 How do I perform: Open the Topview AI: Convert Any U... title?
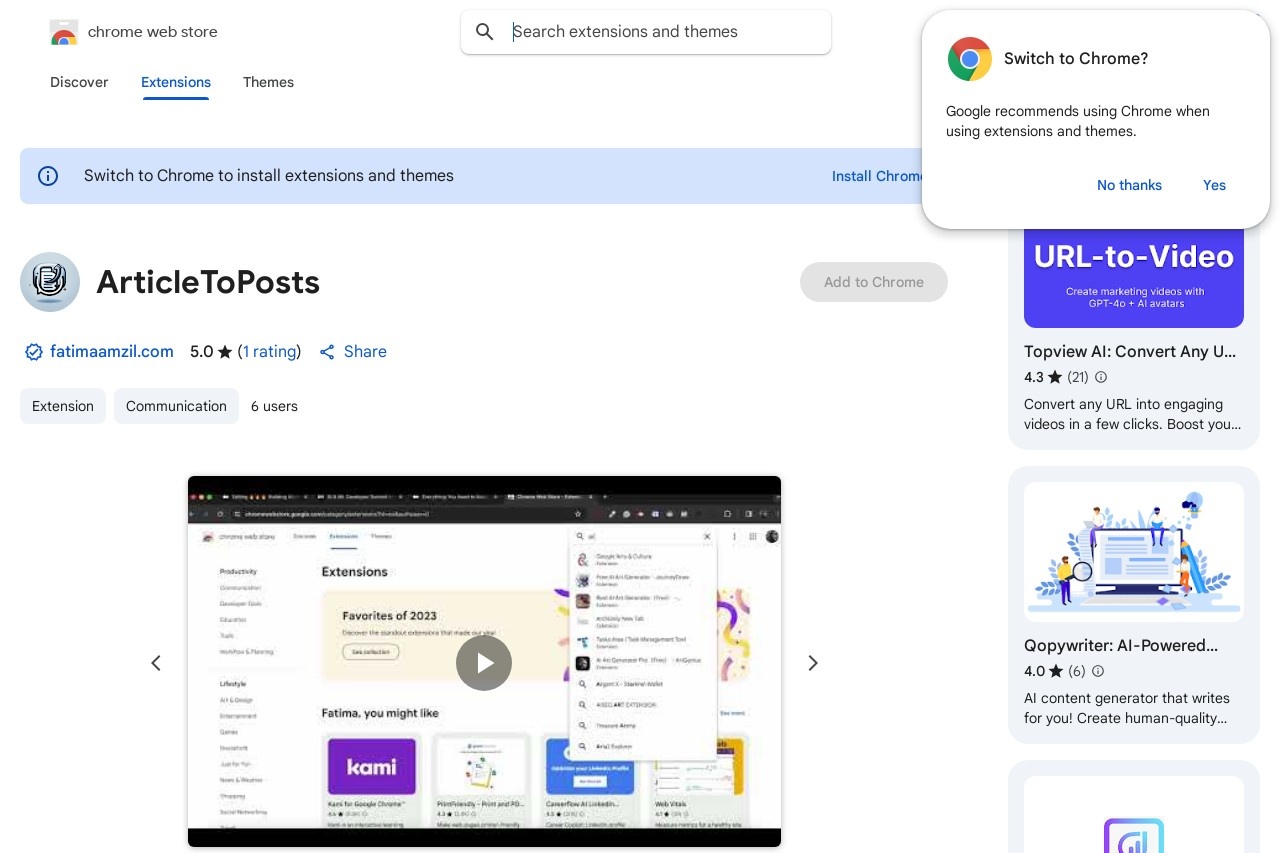click(1130, 352)
